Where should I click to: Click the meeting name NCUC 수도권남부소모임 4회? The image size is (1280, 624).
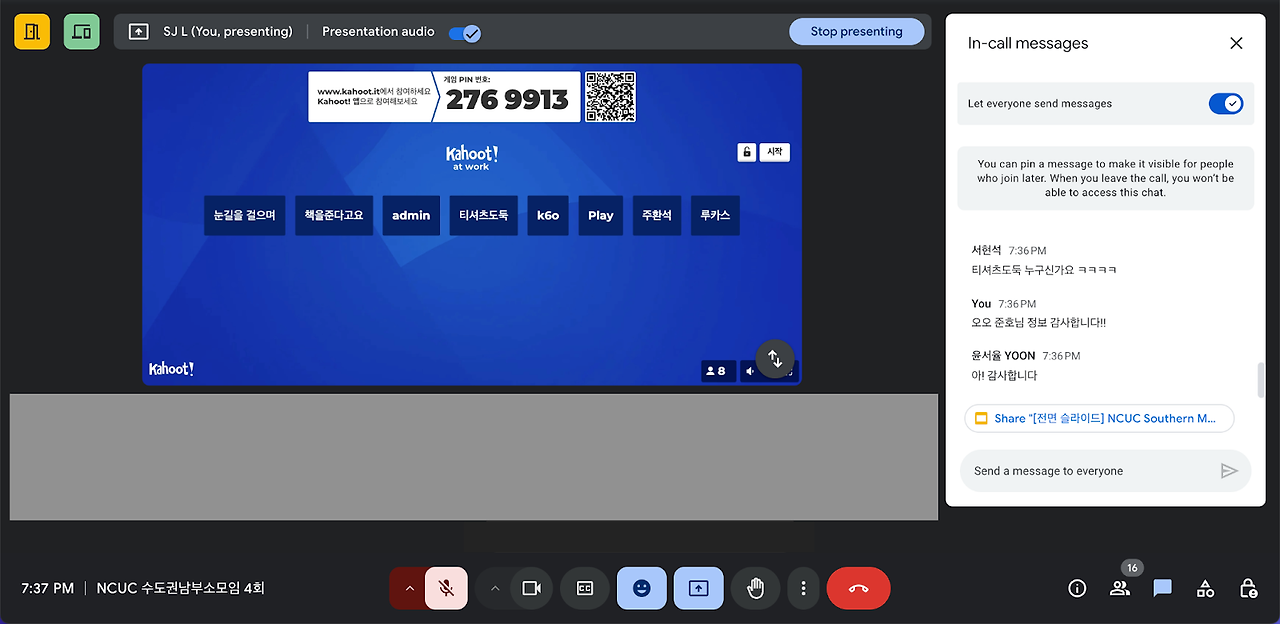pos(181,588)
